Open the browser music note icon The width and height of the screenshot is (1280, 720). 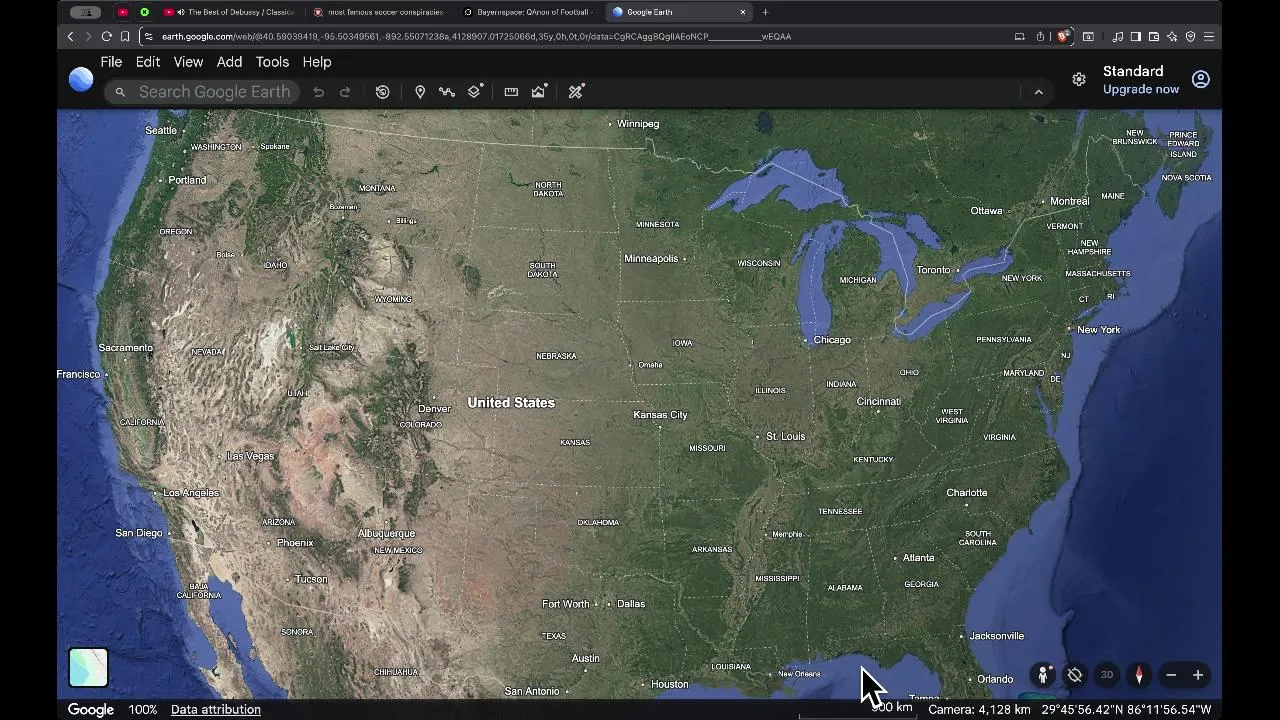coord(1118,37)
